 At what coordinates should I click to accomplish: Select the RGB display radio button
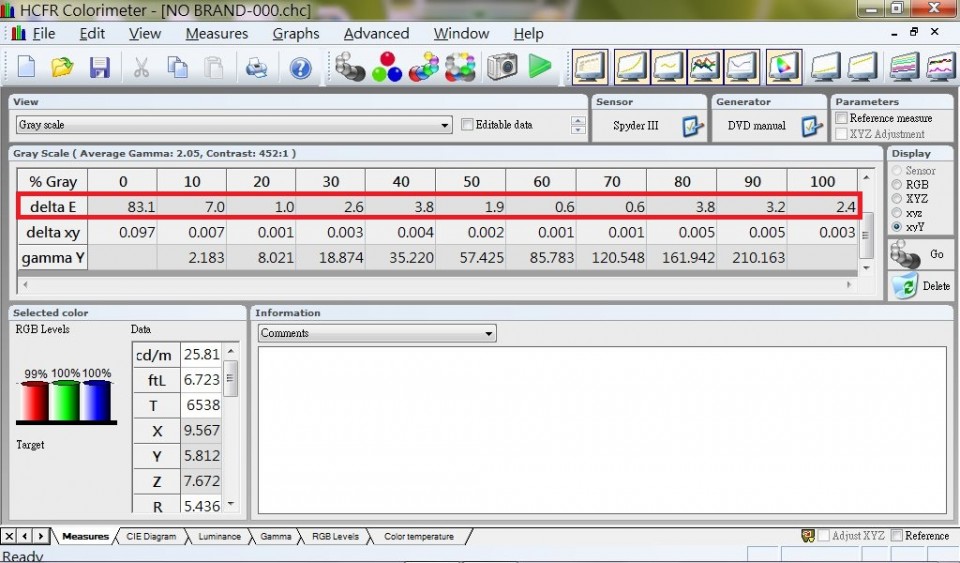point(897,185)
